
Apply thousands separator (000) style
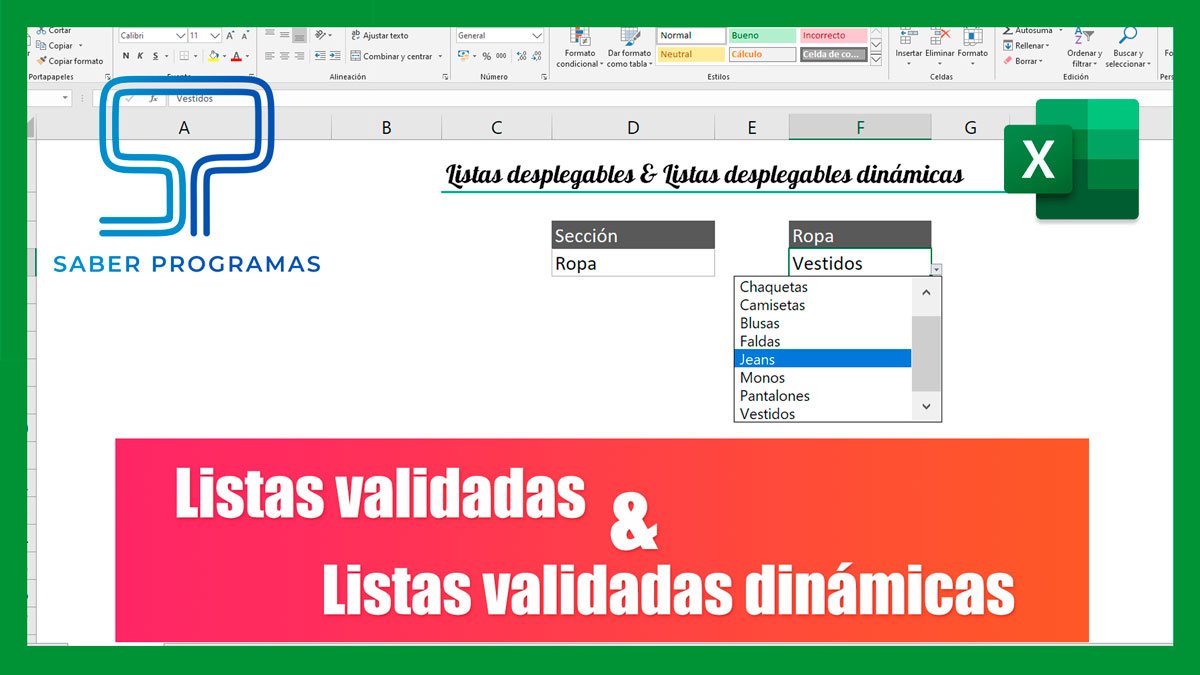(500, 56)
